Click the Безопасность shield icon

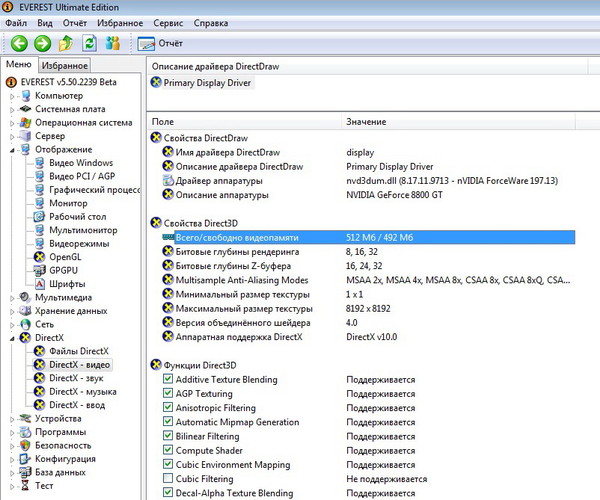click(x=25, y=445)
